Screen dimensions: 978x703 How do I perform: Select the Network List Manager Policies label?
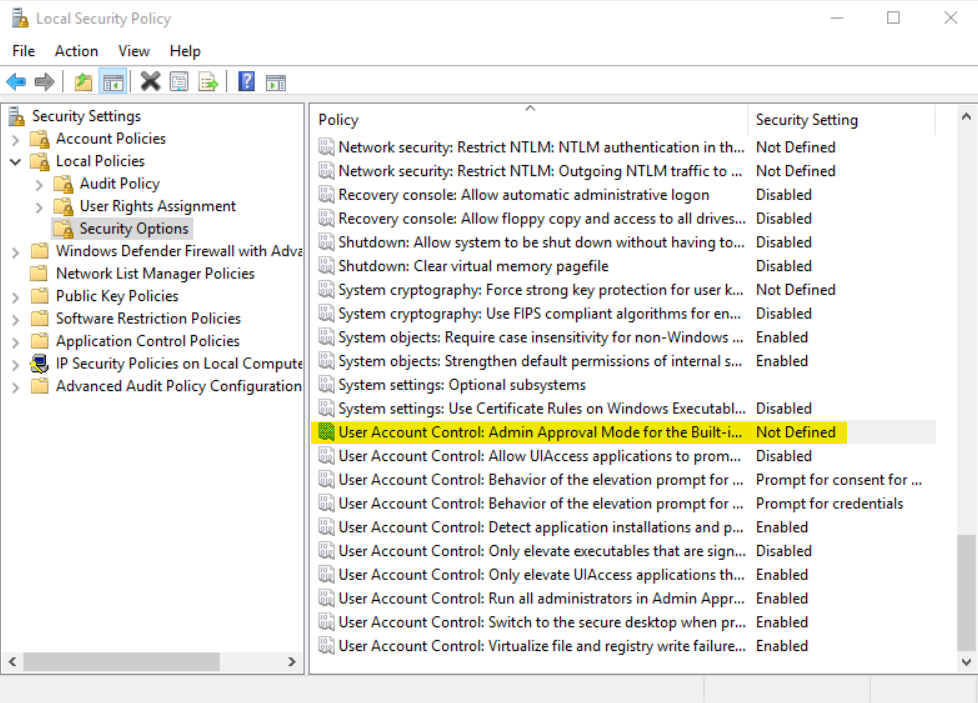(155, 273)
